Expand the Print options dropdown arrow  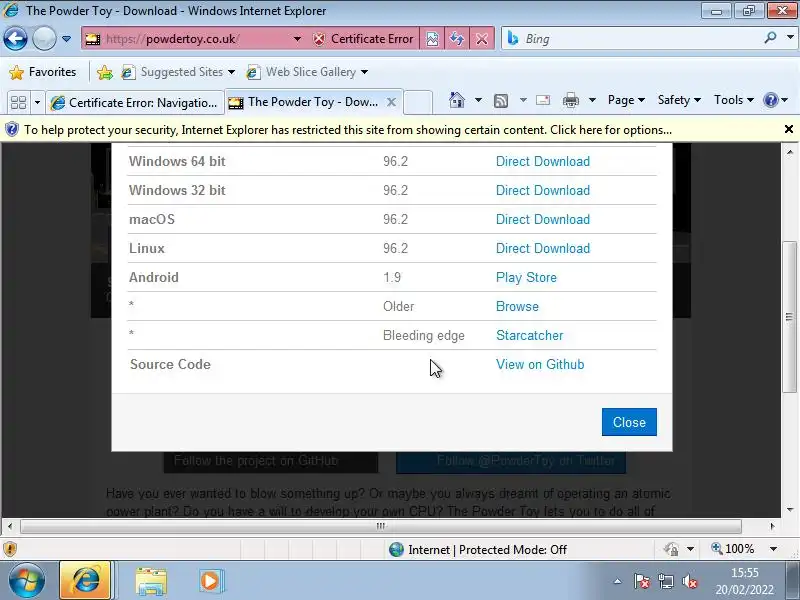tap(592, 100)
